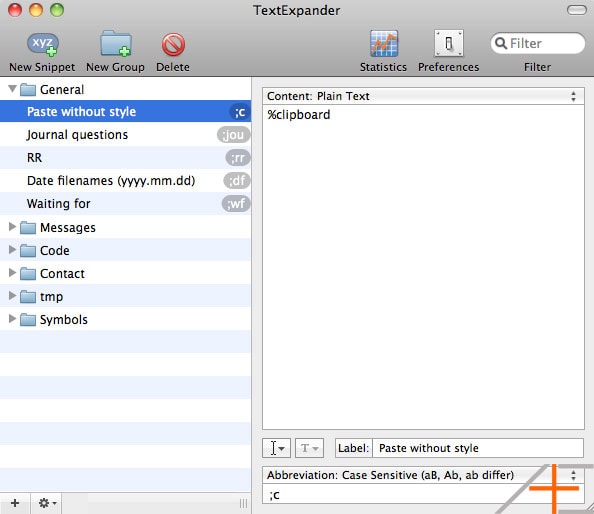Viewport: 594px width, 514px height.
Task: Open Preferences switch icon
Action: pyautogui.click(x=449, y=43)
